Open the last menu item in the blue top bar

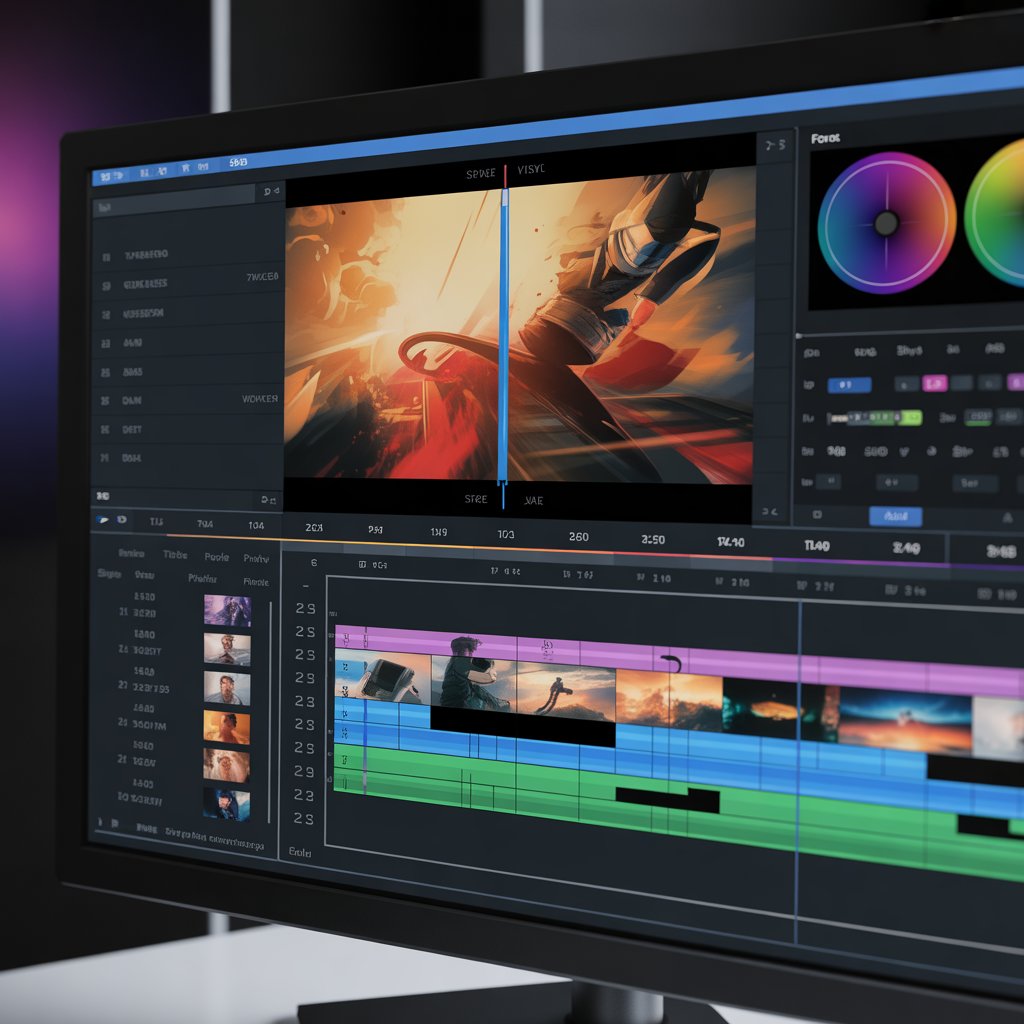tap(238, 162)
